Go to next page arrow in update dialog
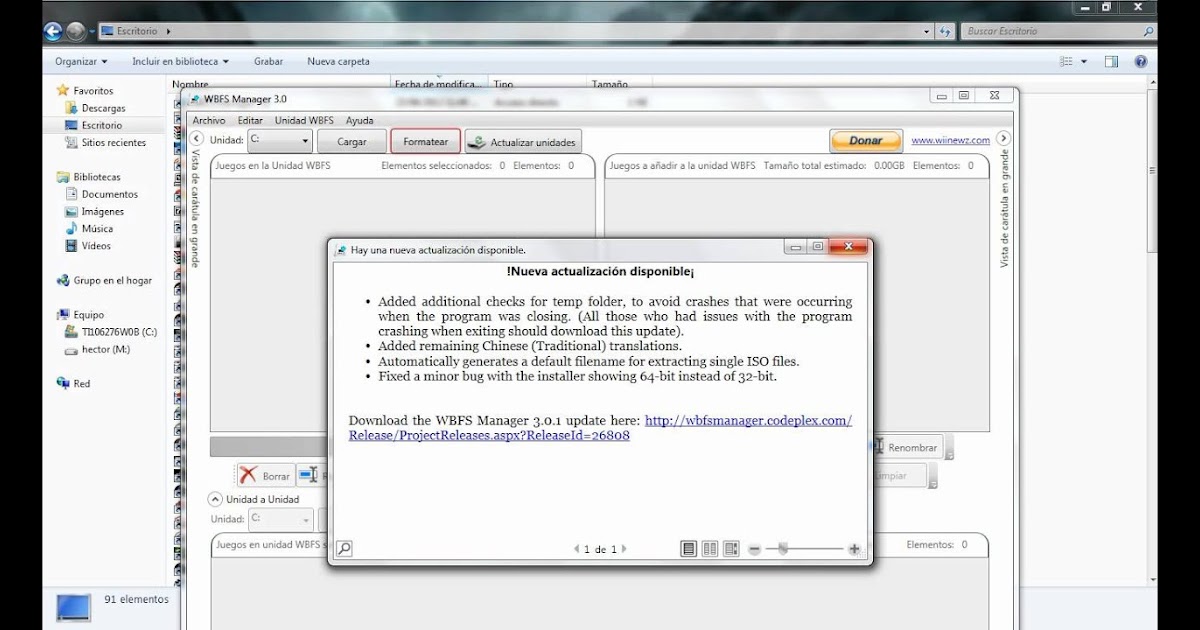Viewport: 1200px width, 630px height. tap(625, 549)
